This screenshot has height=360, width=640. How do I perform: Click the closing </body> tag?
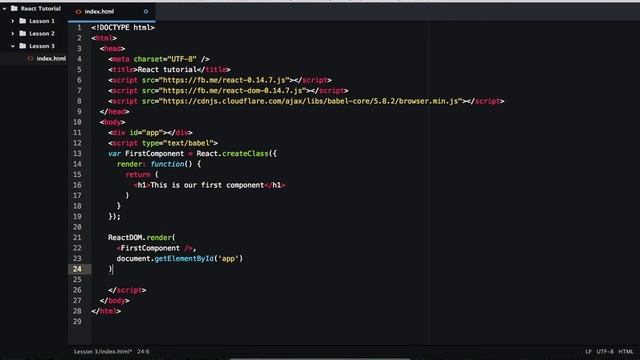click(x=114, y=301)
